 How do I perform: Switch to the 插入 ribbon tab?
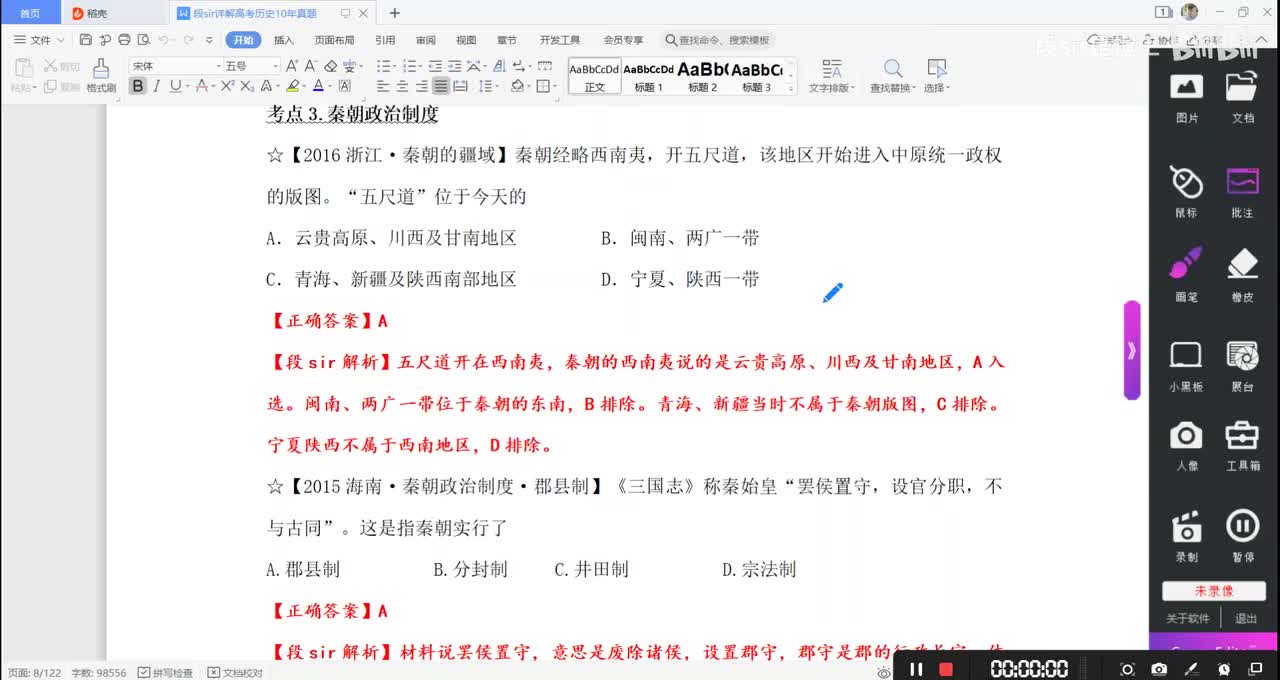pyautogui.click(x=284, y=40)
